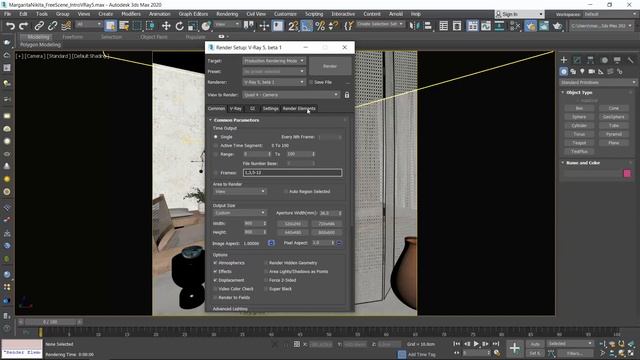Open the Target rendering mode dropdown

click(x=273, y=61)
